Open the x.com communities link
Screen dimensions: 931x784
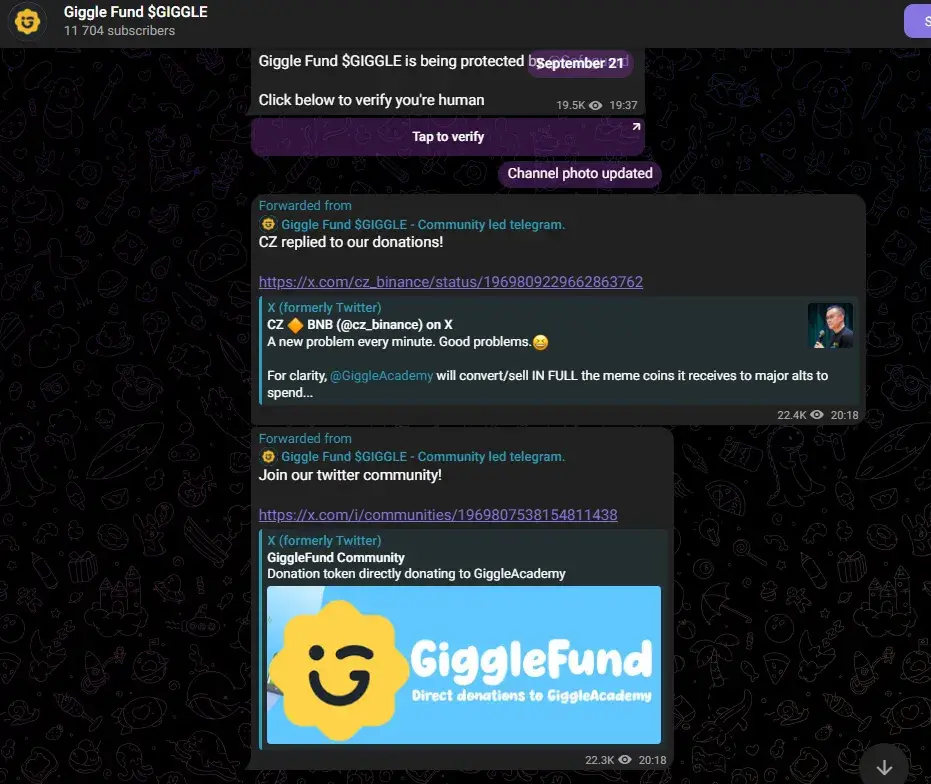[x=438, y=515]
